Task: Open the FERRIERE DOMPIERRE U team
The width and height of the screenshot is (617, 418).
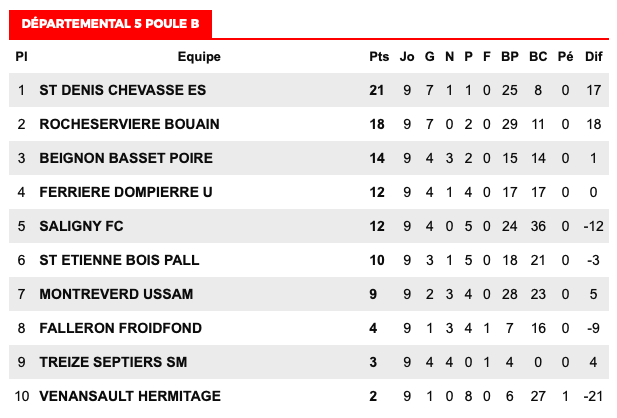Action: click(126, 192)
